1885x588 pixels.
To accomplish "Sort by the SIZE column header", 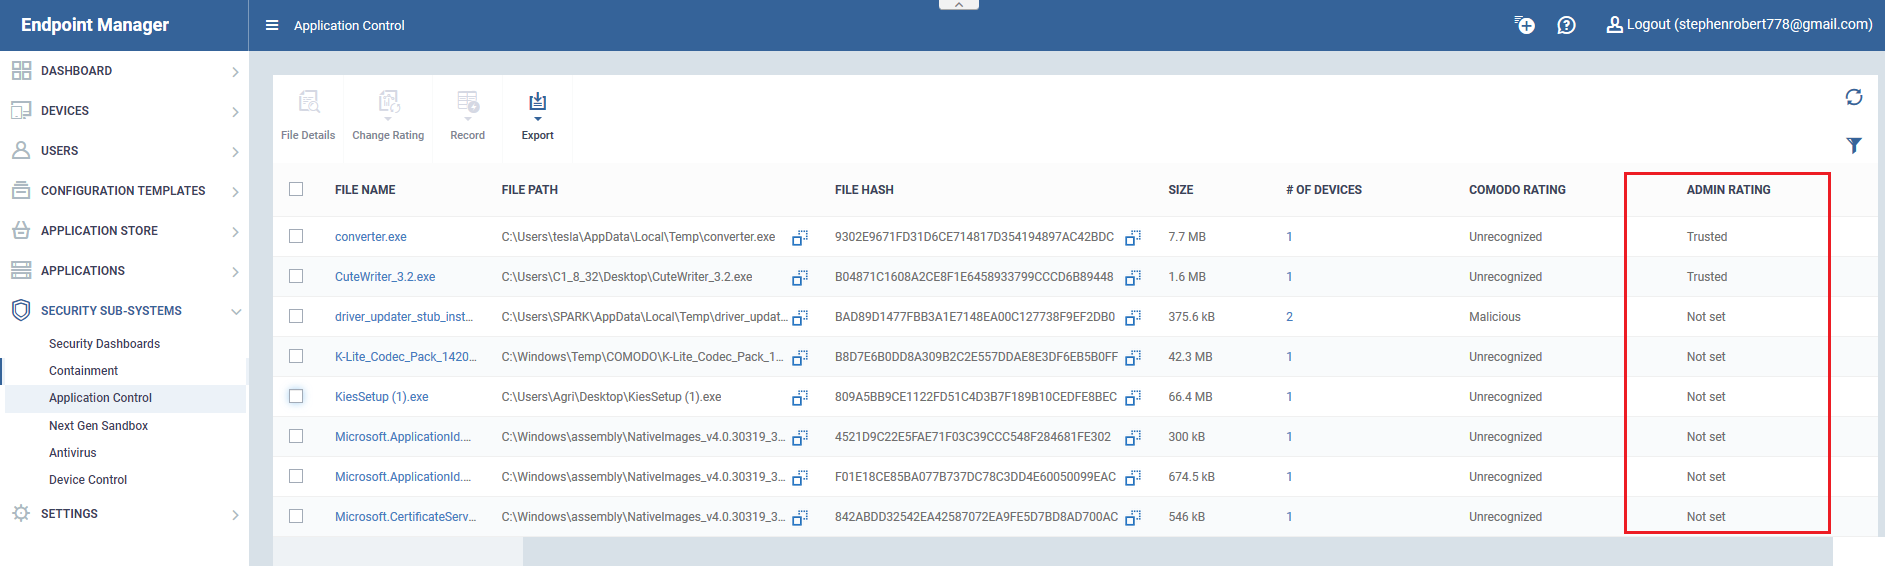I will [x=1180, y=190].
